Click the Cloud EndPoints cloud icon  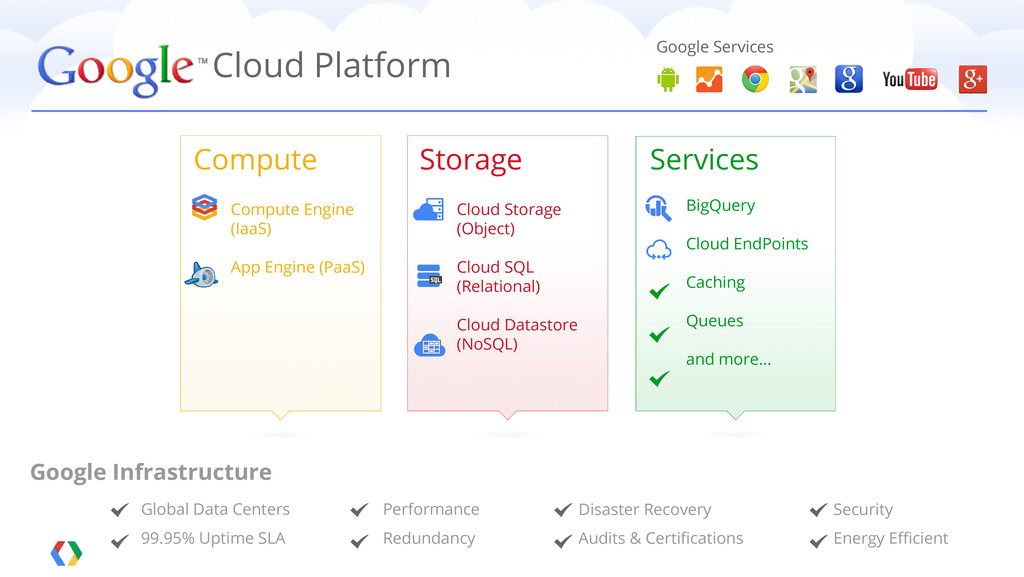click(x=658, y=249)
